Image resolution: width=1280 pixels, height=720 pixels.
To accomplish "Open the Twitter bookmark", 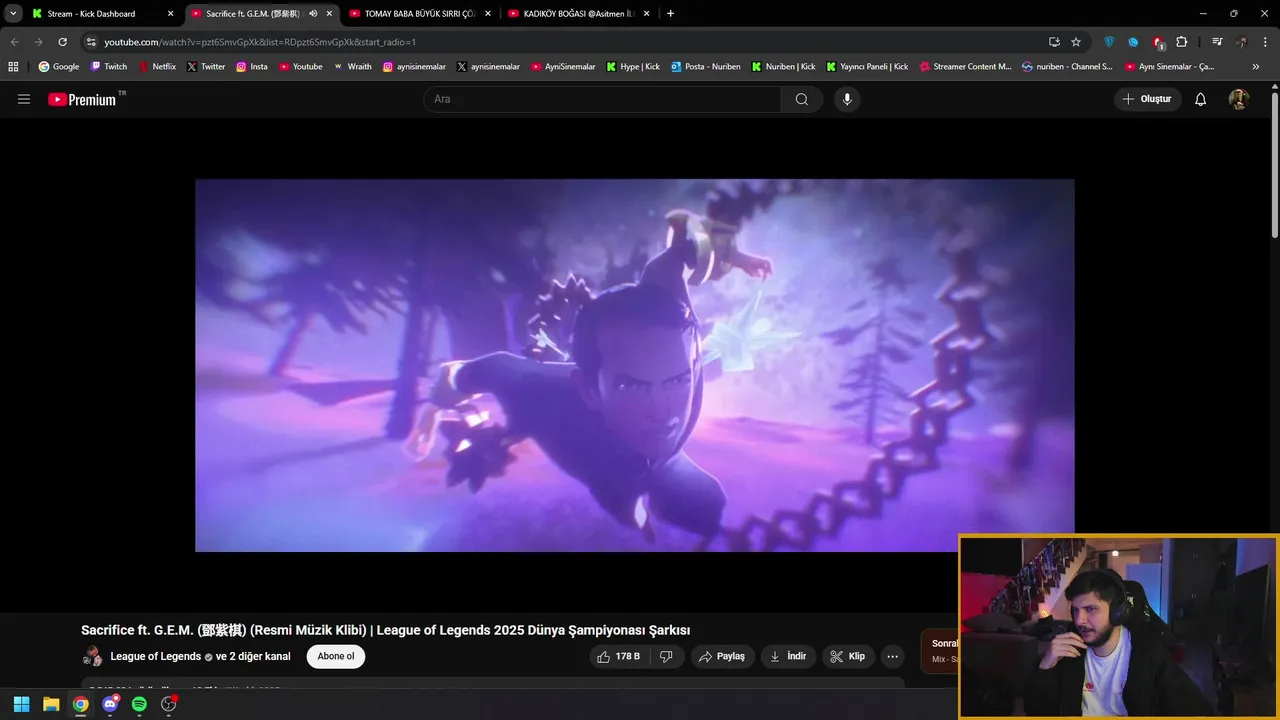I will [x=206, y=66].
